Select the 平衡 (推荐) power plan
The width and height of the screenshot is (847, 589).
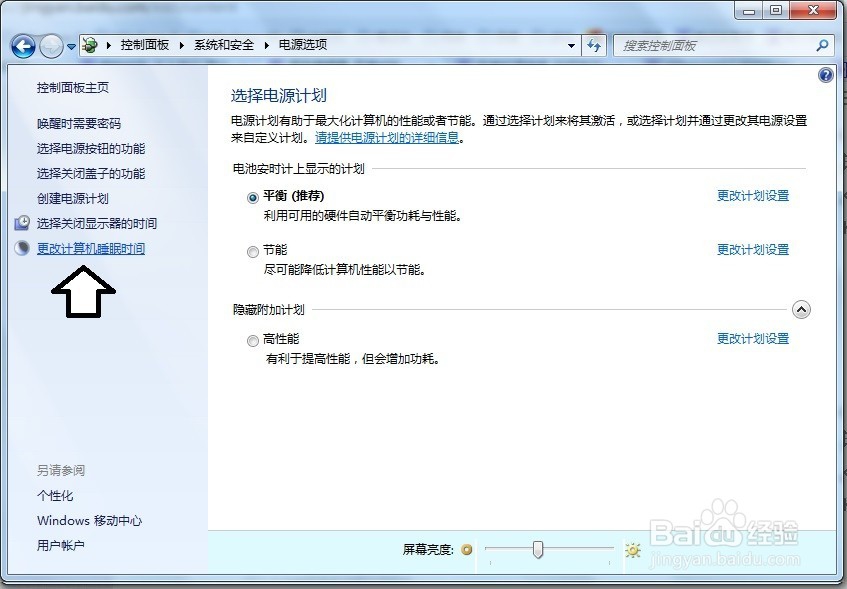pos(253,197)
